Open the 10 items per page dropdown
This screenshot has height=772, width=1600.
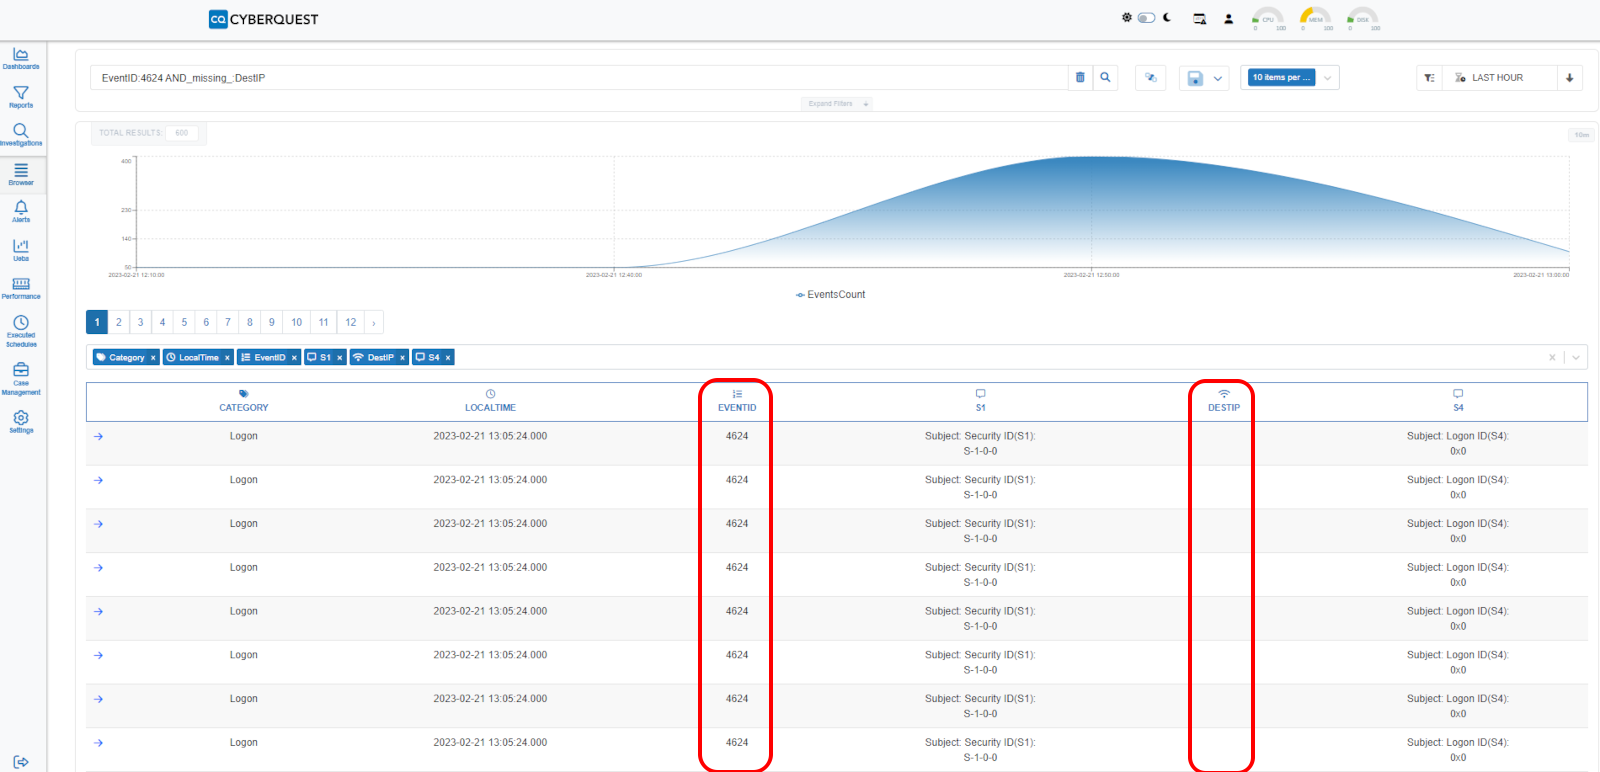coord(1290,77)
